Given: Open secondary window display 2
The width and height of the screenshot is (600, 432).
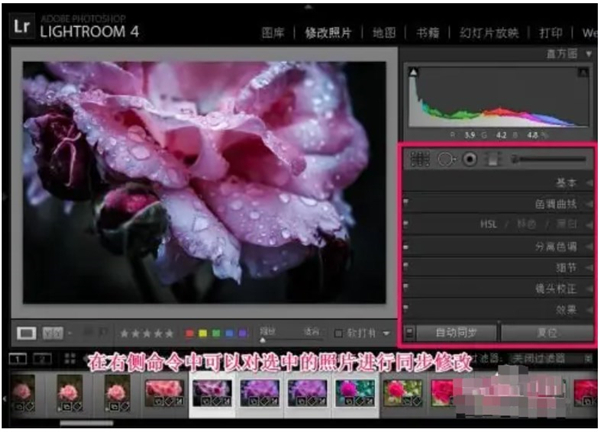Looking at the screenshot, I should point(43,358).
